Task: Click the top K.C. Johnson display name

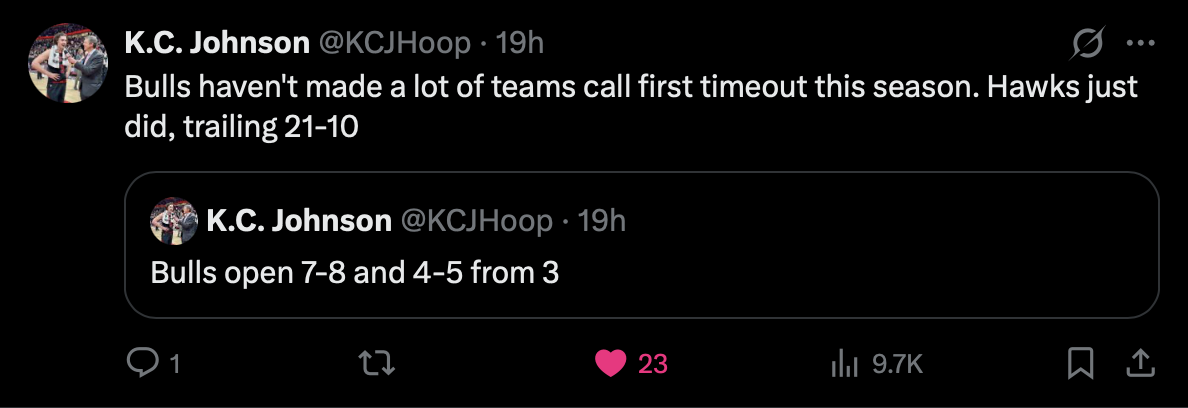Action: click(217, 43)
